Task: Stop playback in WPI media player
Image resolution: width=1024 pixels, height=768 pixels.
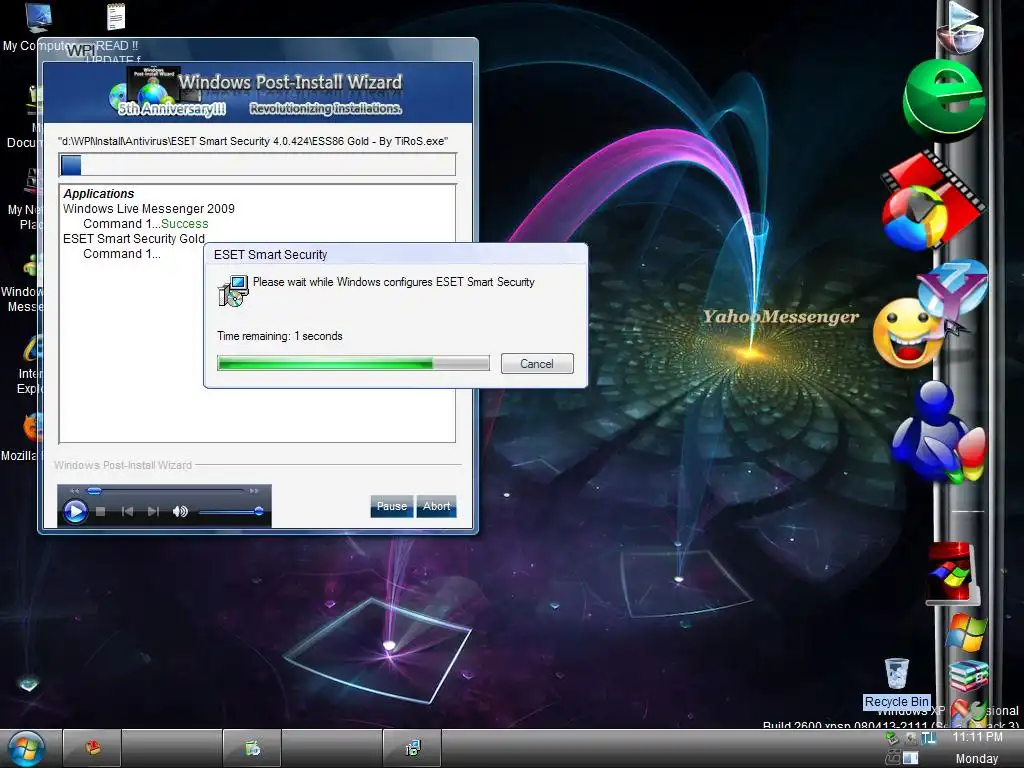Action: point(101,511)
